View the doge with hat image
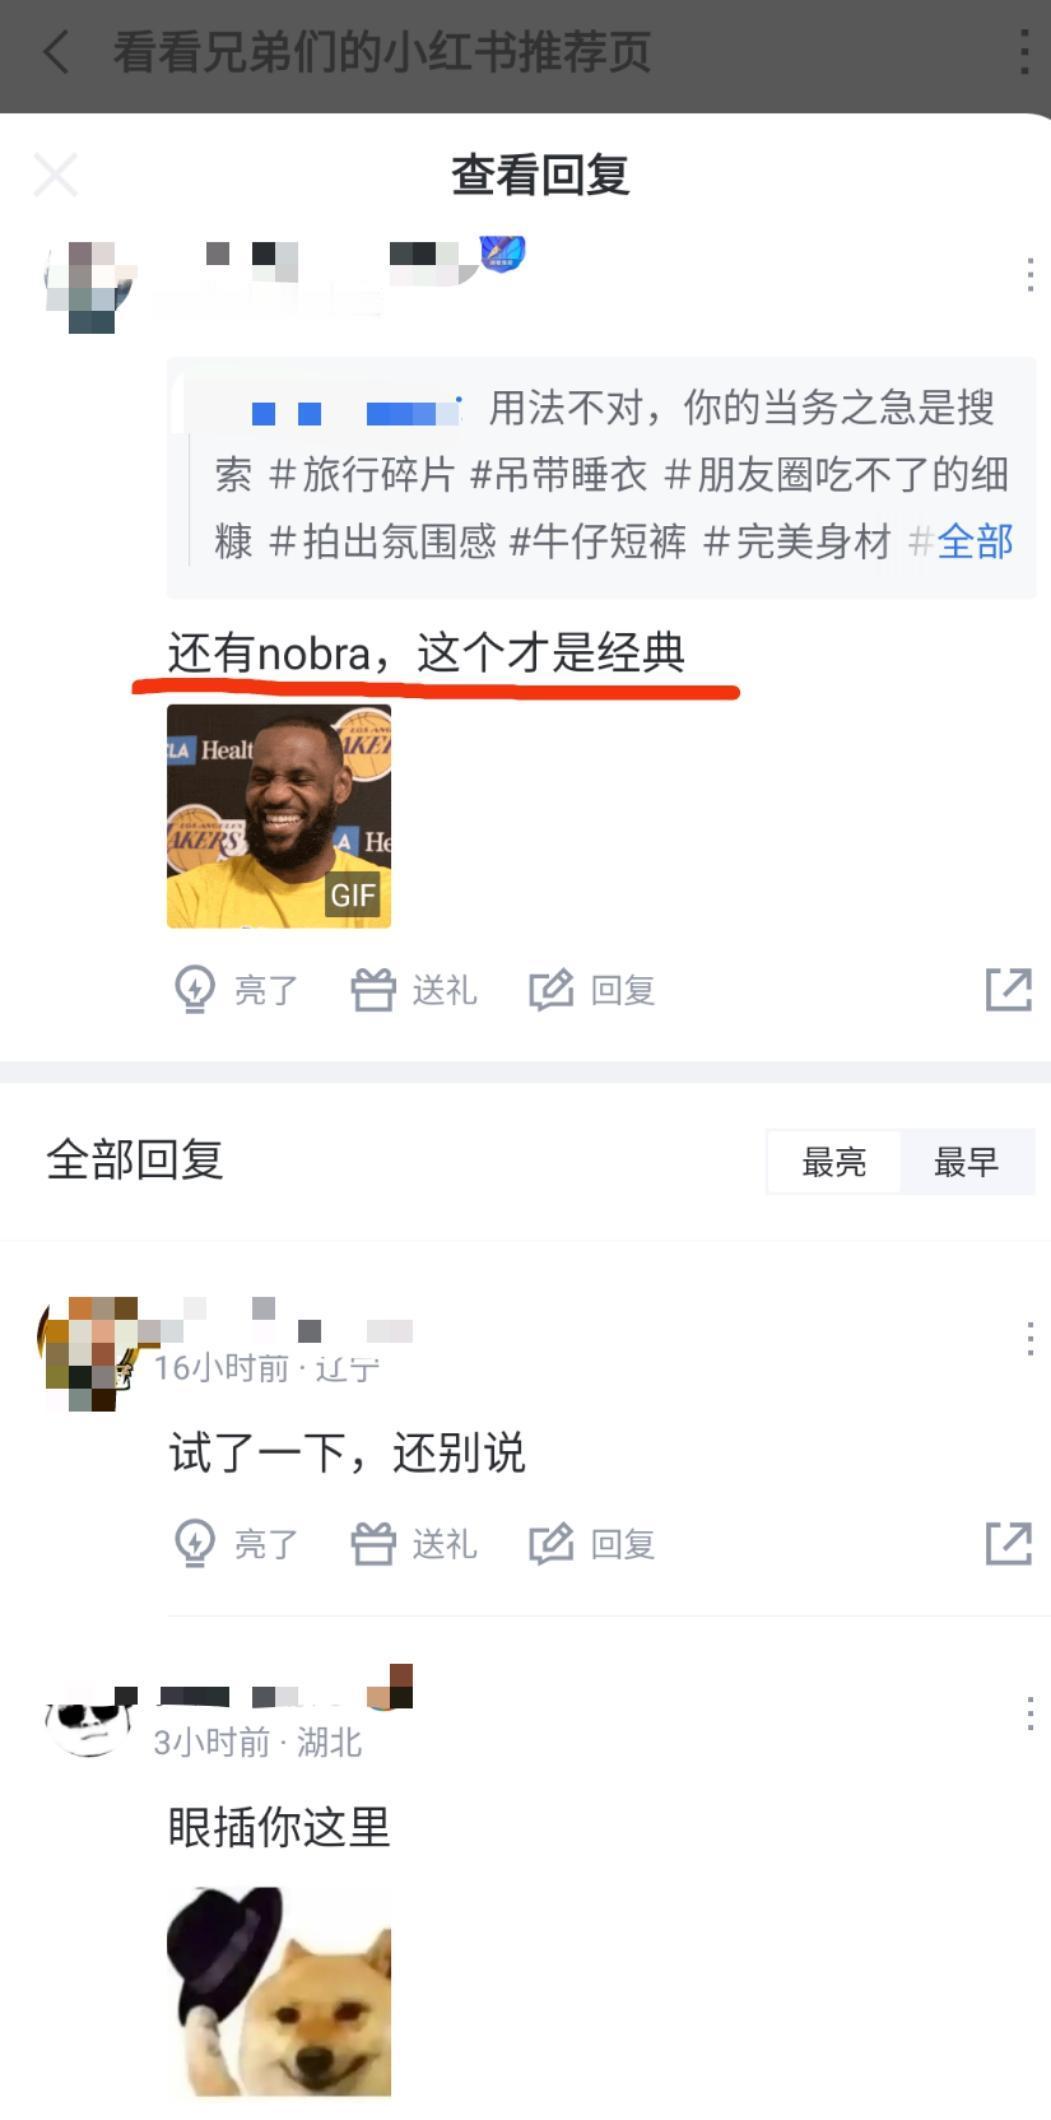 279,1990
